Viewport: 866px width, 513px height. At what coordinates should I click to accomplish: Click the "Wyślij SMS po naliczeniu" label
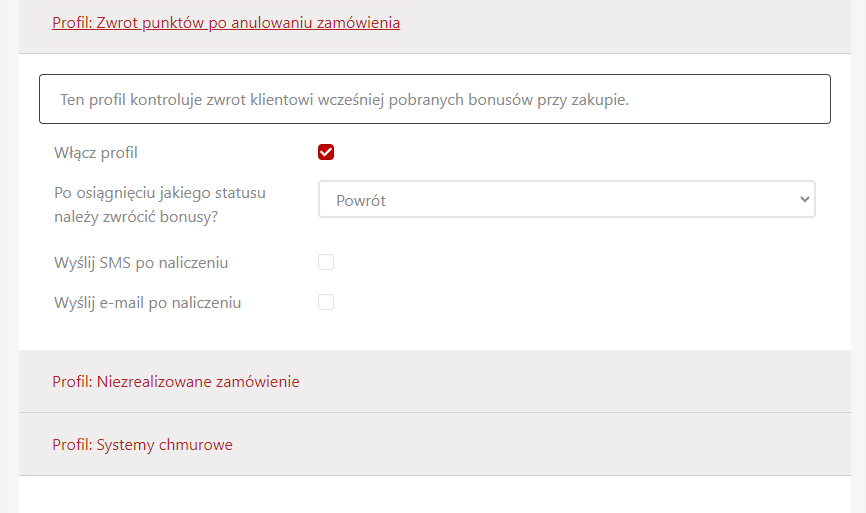click(141, 263)
